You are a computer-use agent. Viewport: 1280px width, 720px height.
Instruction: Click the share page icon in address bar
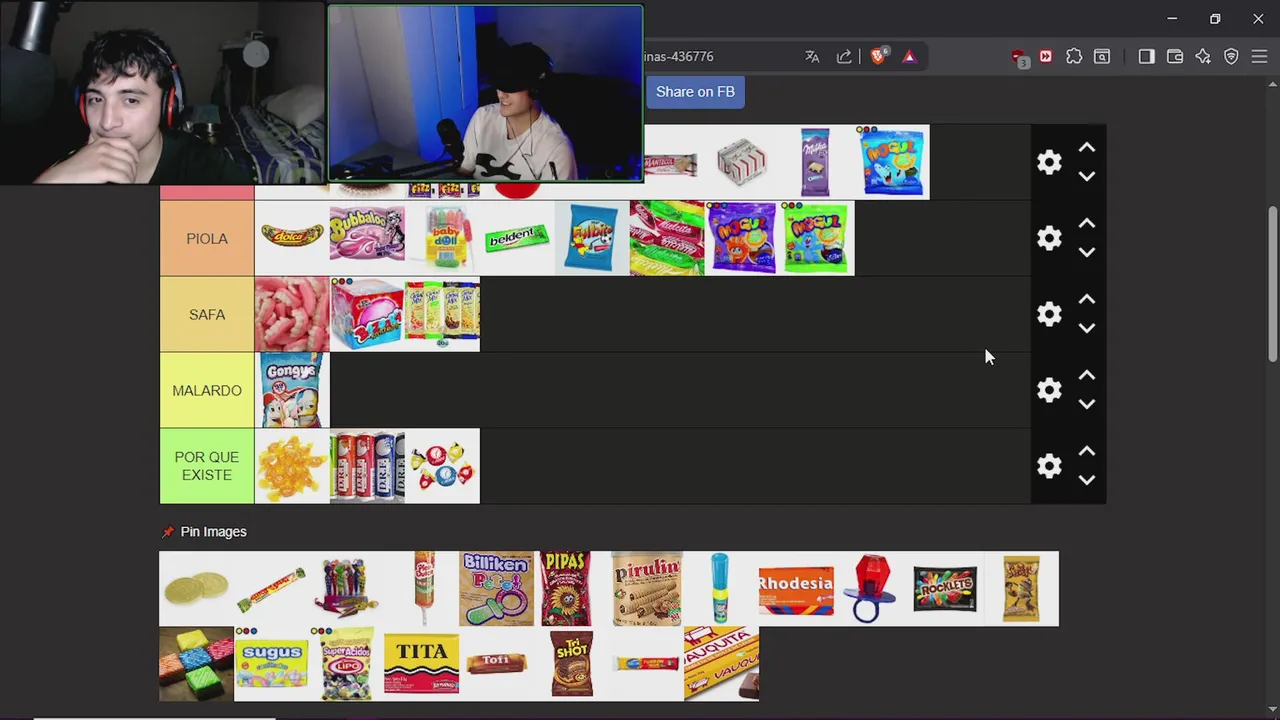844,57
